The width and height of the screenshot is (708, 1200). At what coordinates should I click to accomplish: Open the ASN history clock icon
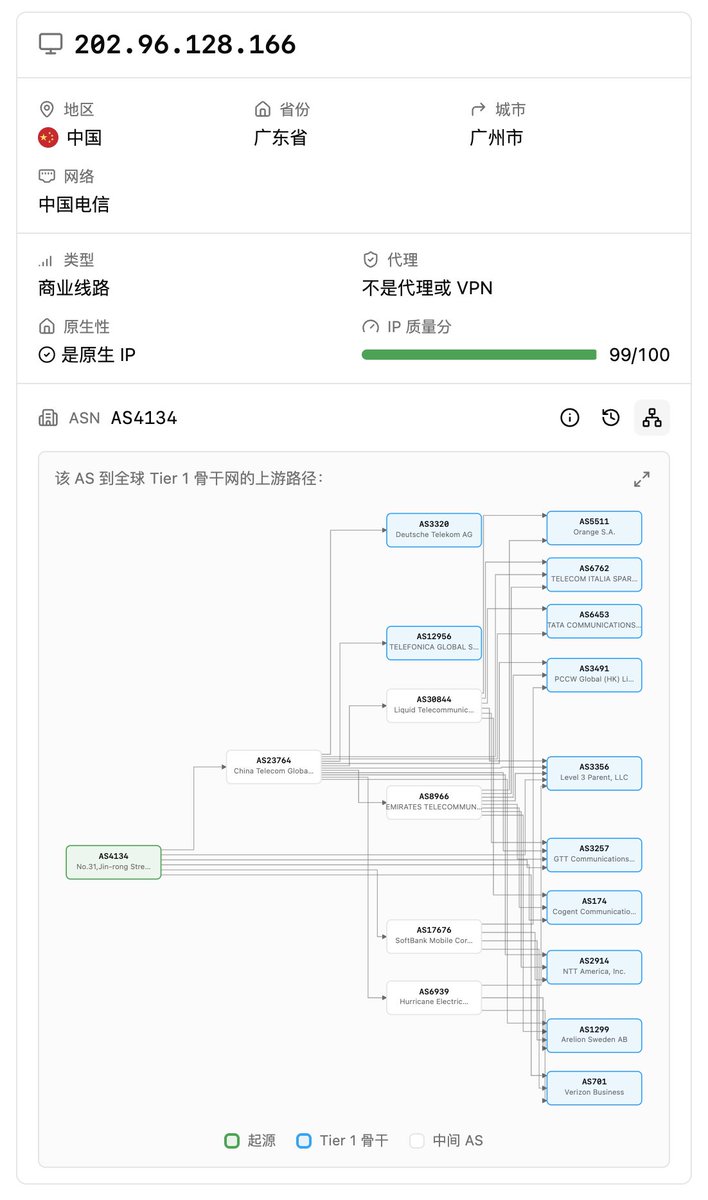[611, 418]
